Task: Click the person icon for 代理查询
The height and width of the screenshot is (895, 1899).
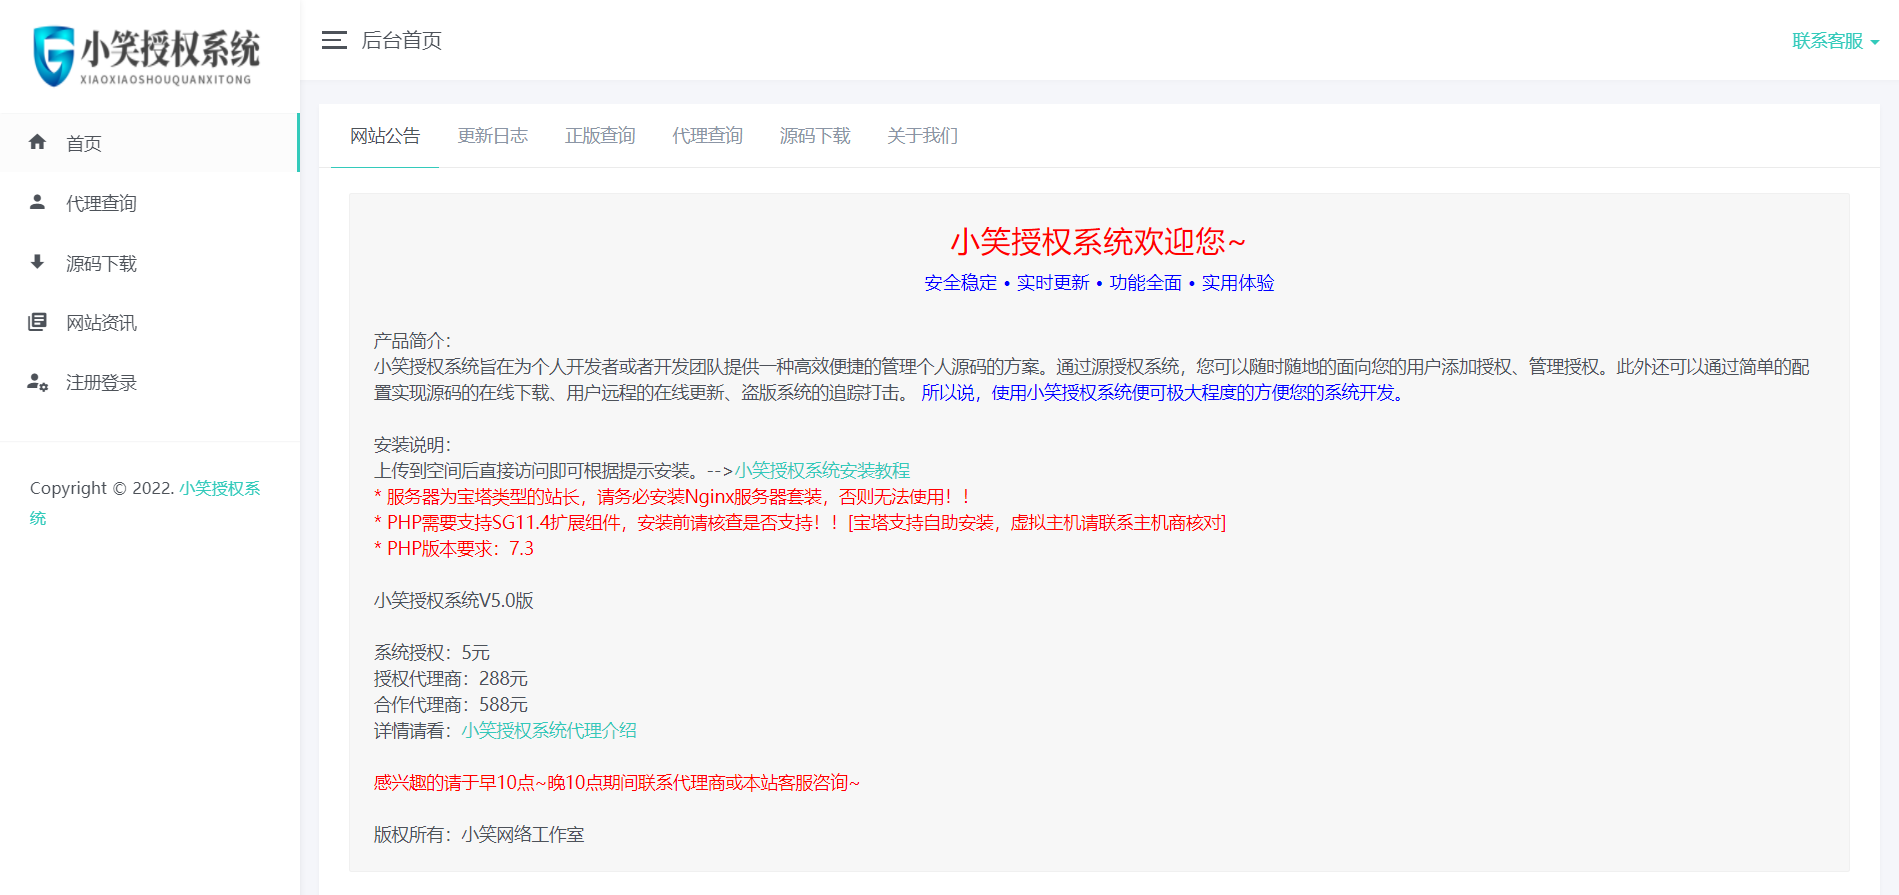Action: pyautogui.click(x=38, y=202)
